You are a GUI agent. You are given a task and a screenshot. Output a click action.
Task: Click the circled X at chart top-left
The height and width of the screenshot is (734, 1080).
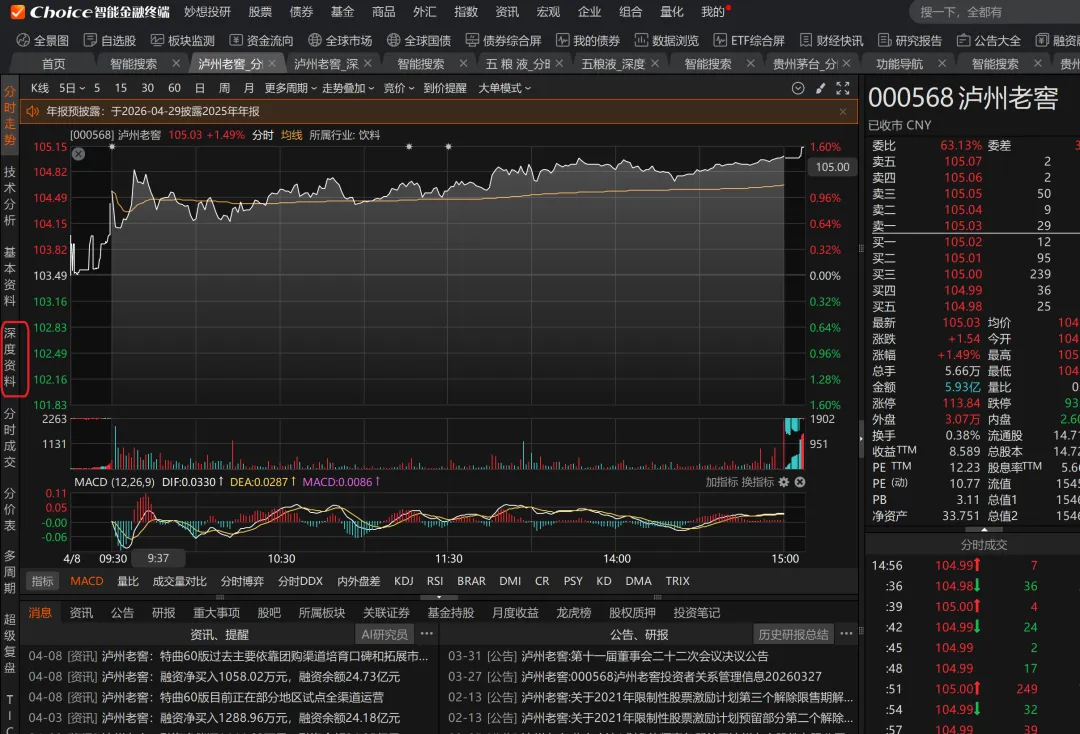(x=79, y=154)
